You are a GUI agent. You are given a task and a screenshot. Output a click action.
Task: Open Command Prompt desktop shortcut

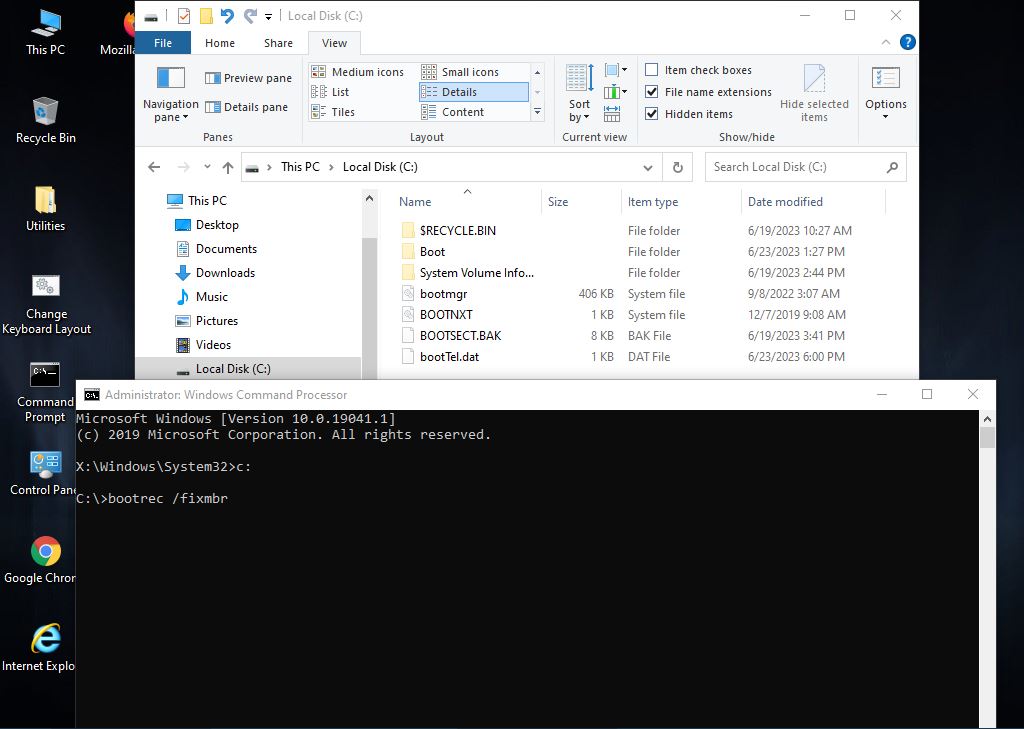tap(45, 391)
